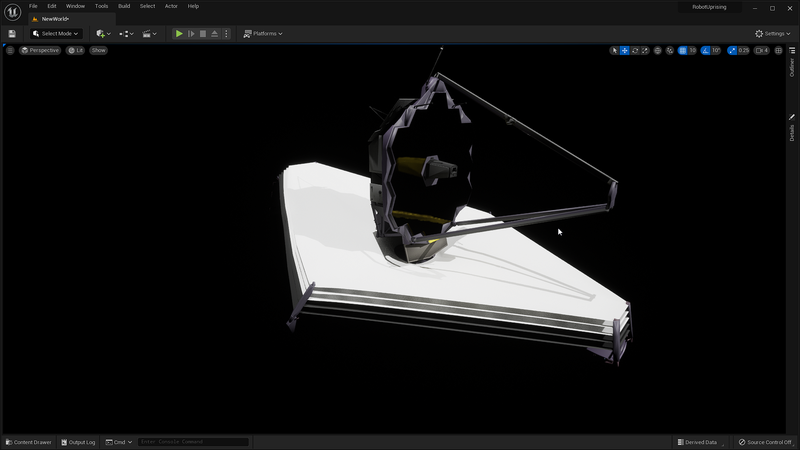The height and width of the screenshot is (450, 800).
Task: Toggle grid position snapping
Action: [683, 50]
